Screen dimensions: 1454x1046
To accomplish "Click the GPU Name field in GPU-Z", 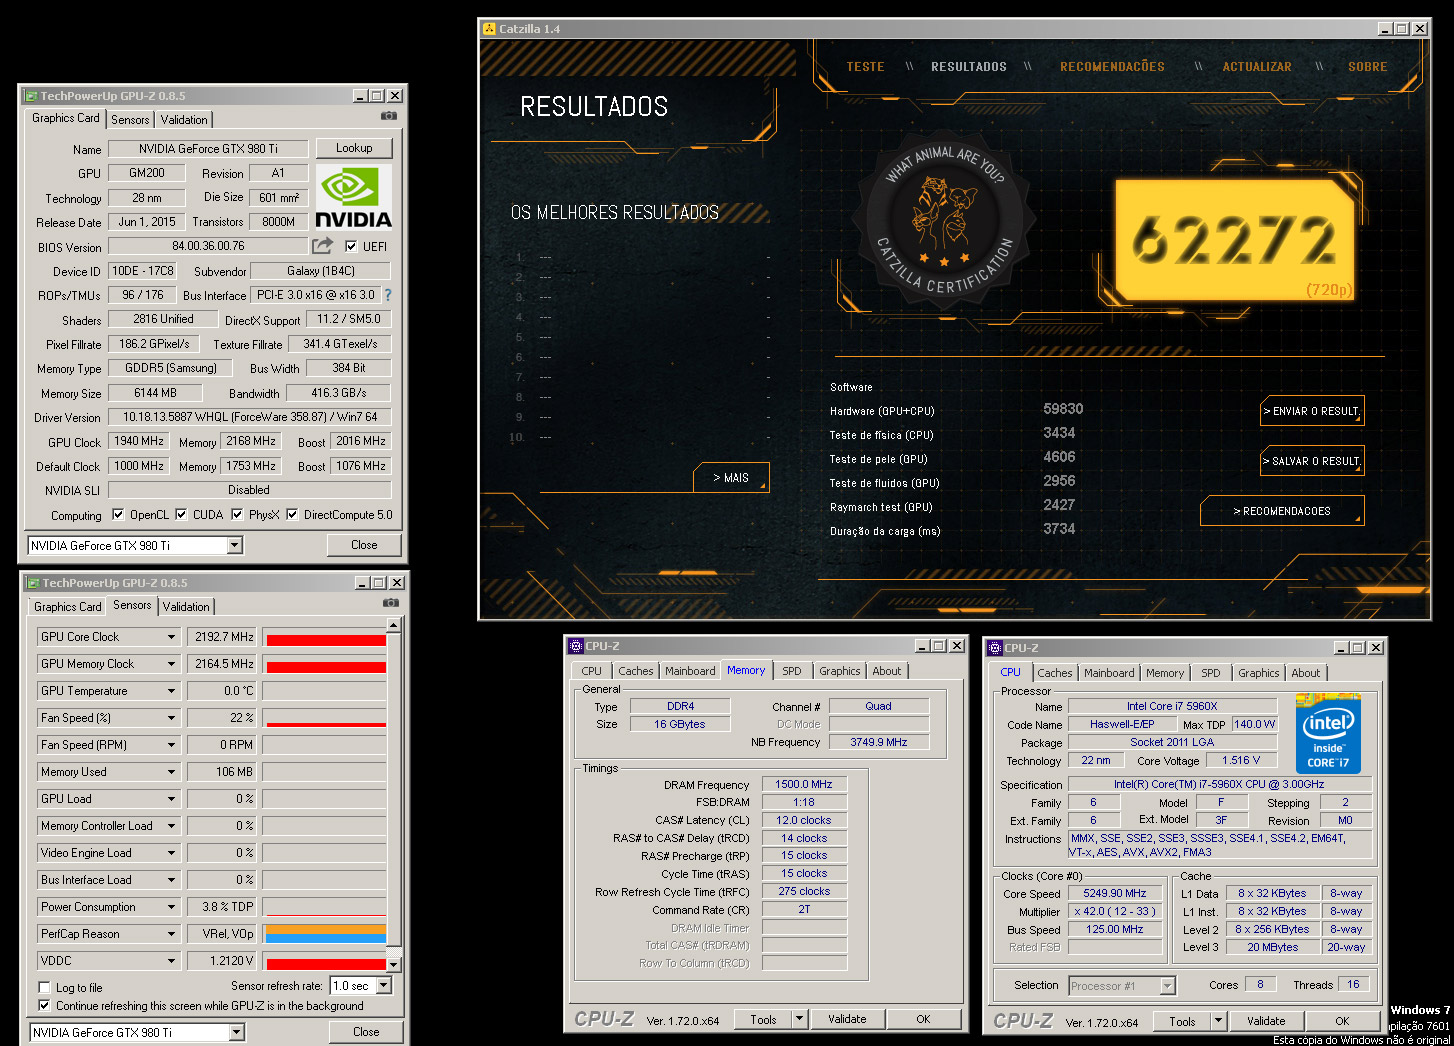I will coord(208,148).
